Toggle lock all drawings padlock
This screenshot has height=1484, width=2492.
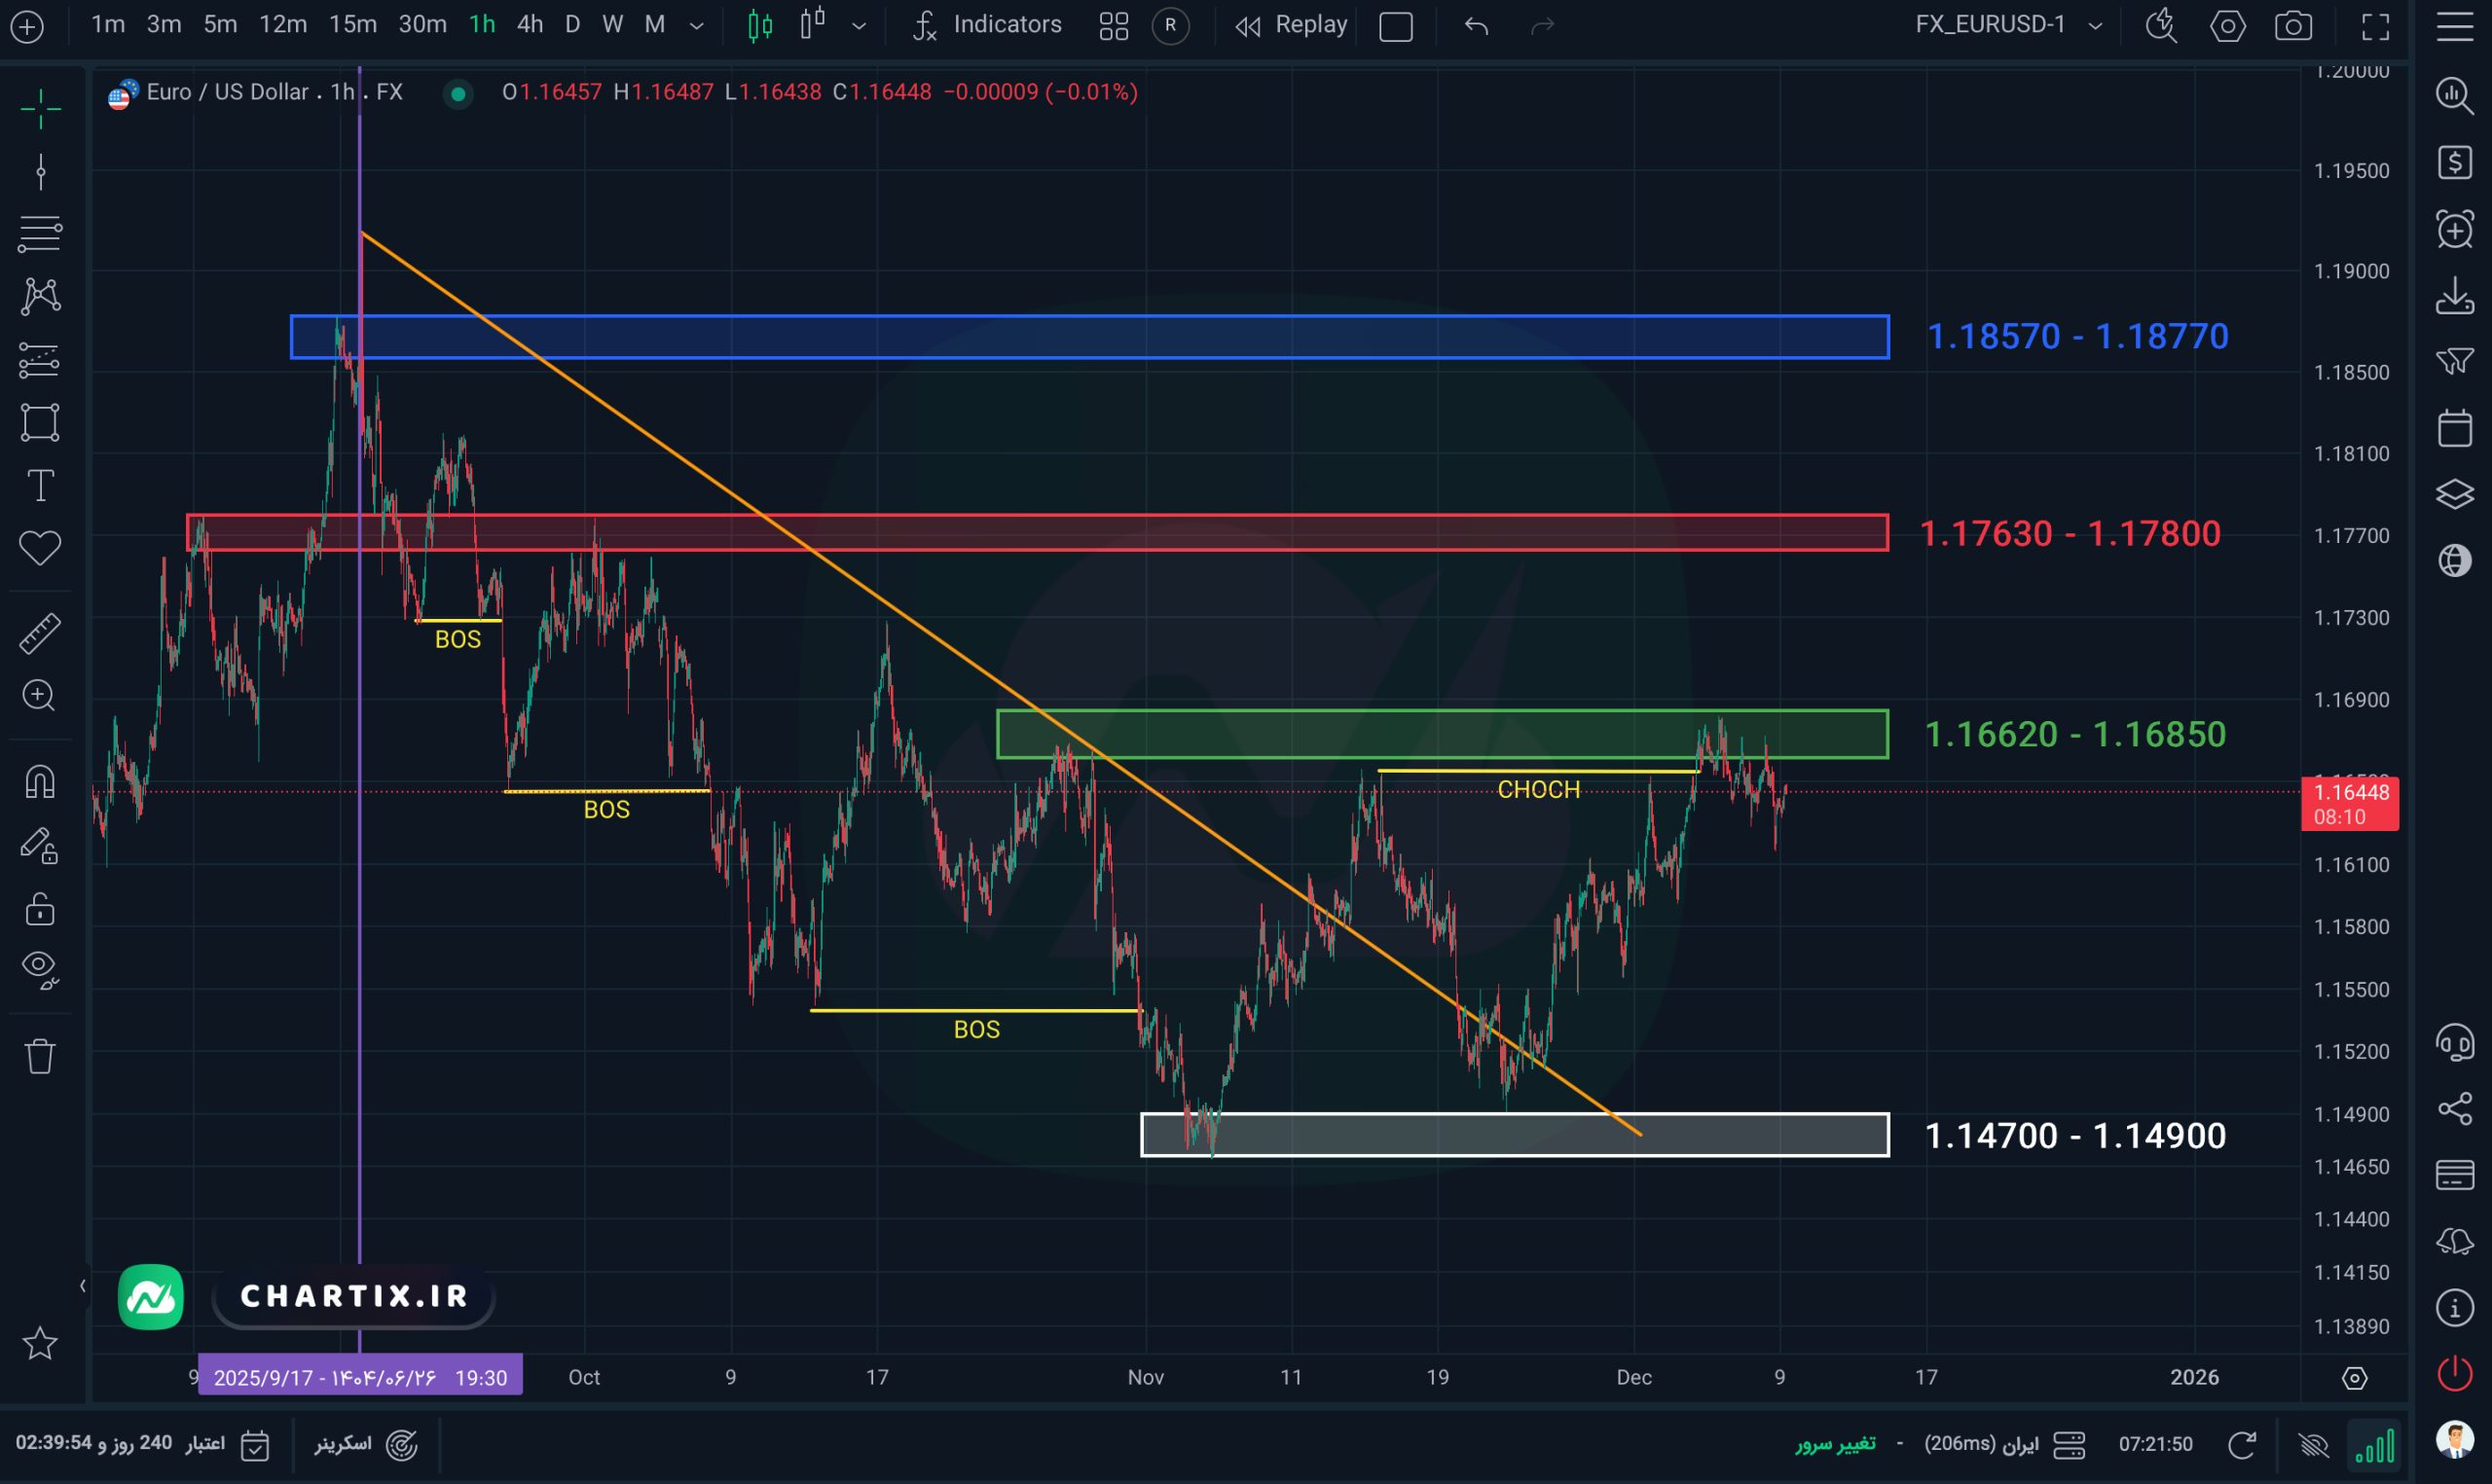coord(40,909)
